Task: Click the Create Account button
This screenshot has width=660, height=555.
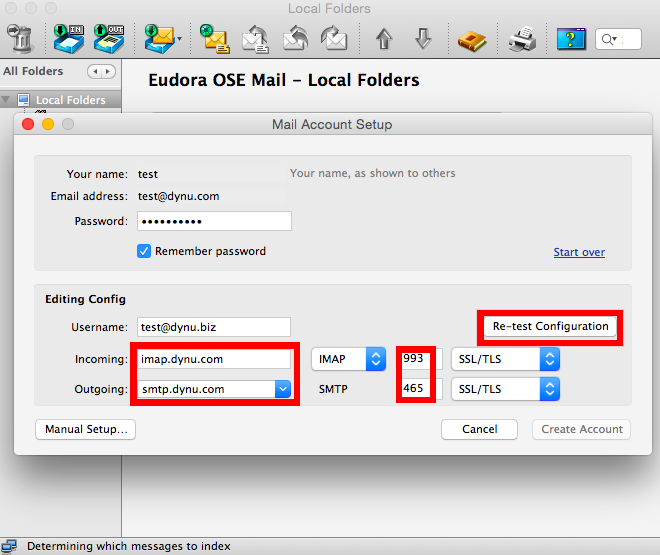Action: 581,429
